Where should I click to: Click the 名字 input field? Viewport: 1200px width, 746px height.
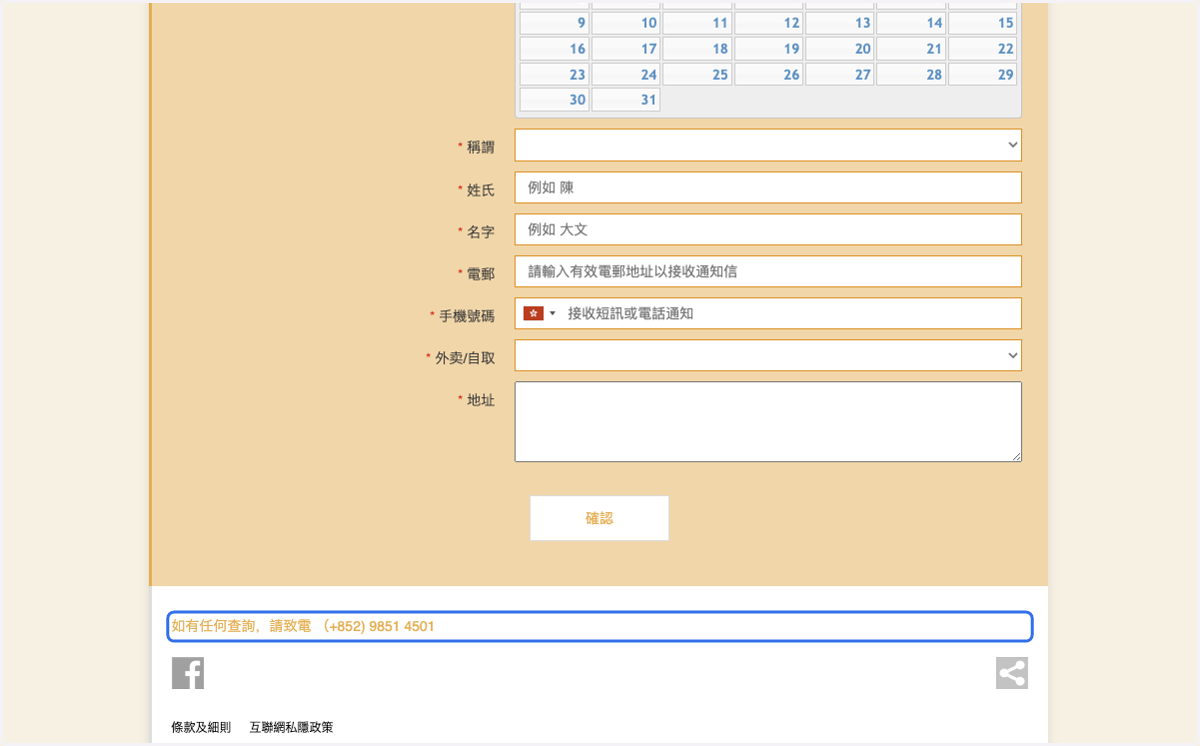click(768, 229)
